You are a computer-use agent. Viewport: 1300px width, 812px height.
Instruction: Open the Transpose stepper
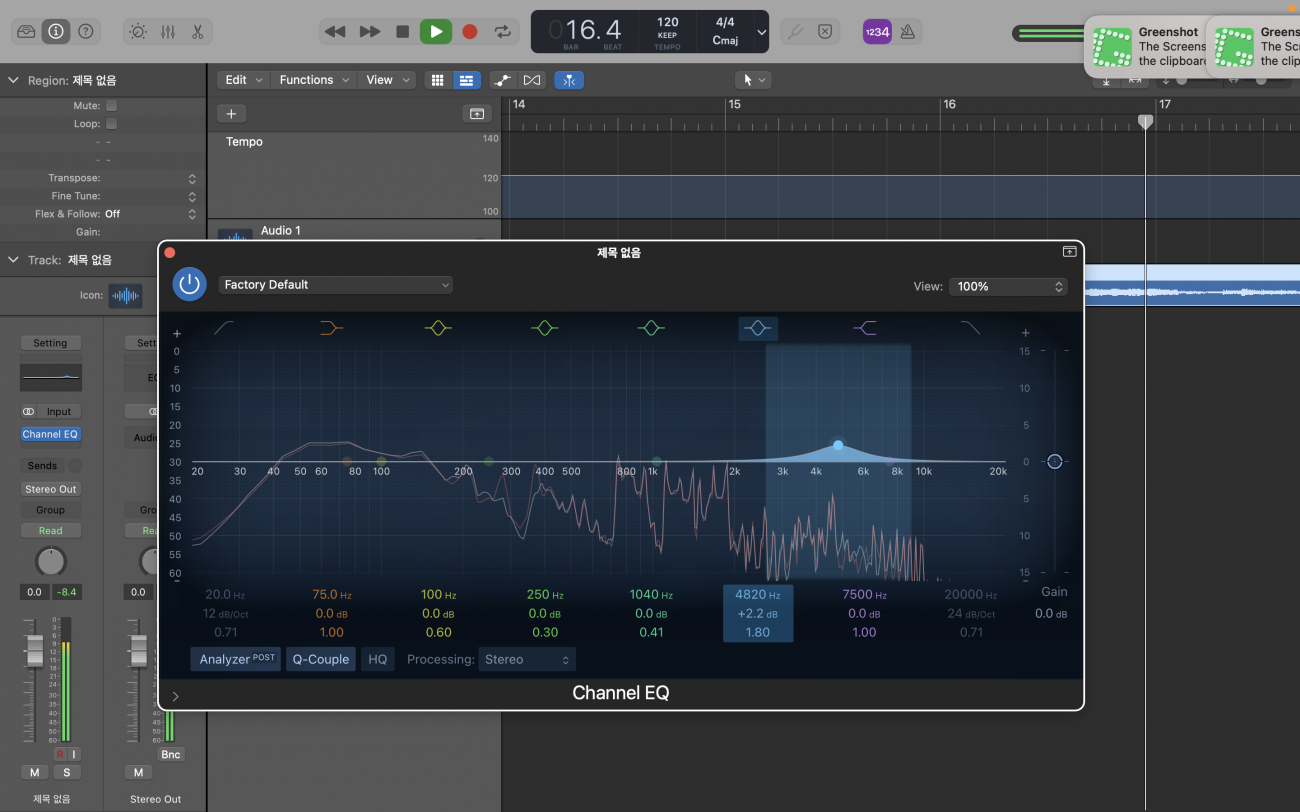point(192,178)
